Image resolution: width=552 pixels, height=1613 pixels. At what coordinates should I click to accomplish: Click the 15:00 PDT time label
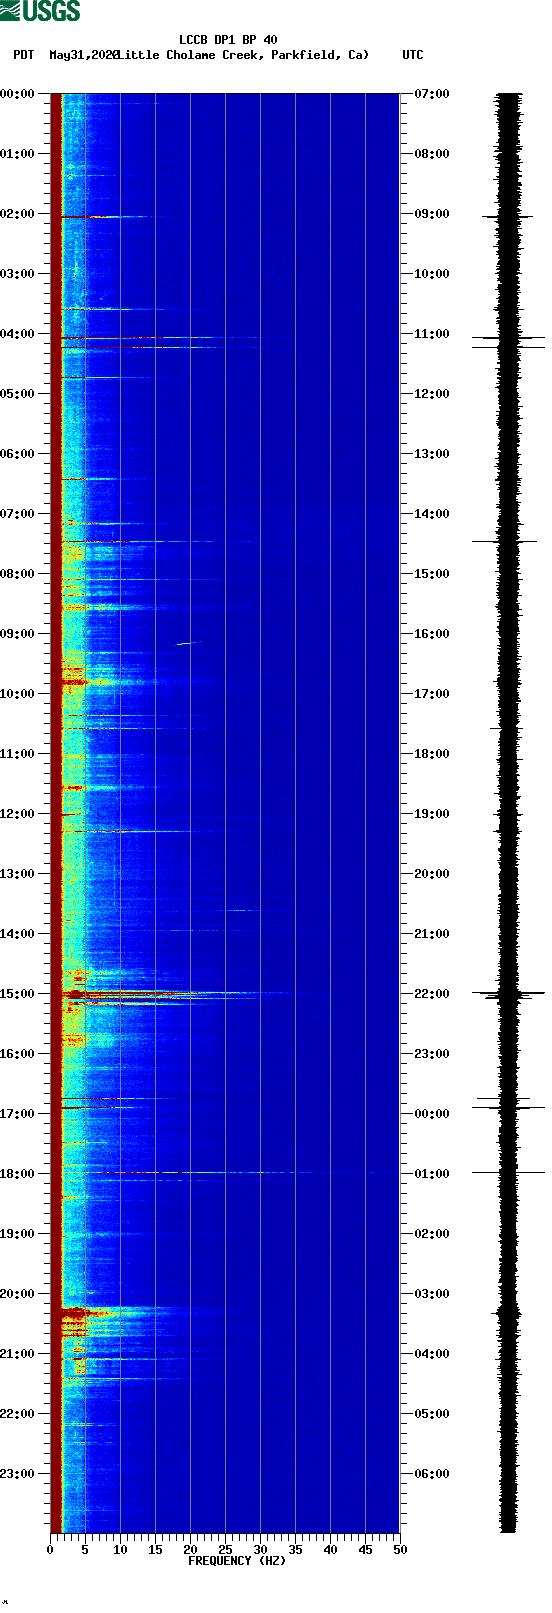click(x=18, y=994)
